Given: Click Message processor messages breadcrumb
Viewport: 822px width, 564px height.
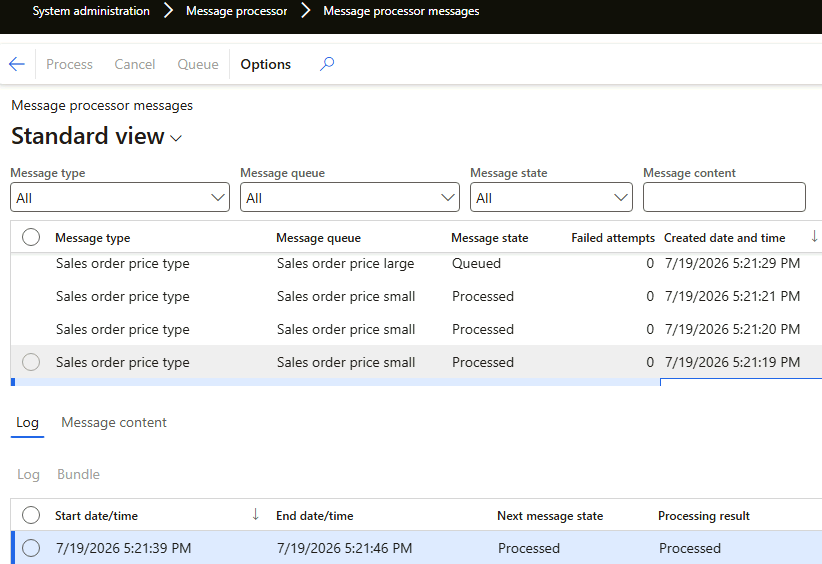Looking at the screenshot, I should pos(401,10).
